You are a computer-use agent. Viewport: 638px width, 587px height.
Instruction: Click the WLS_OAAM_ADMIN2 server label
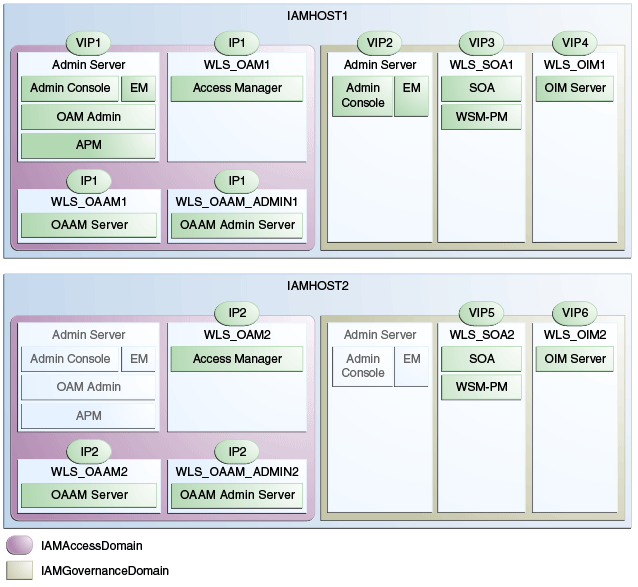[237, 472]
